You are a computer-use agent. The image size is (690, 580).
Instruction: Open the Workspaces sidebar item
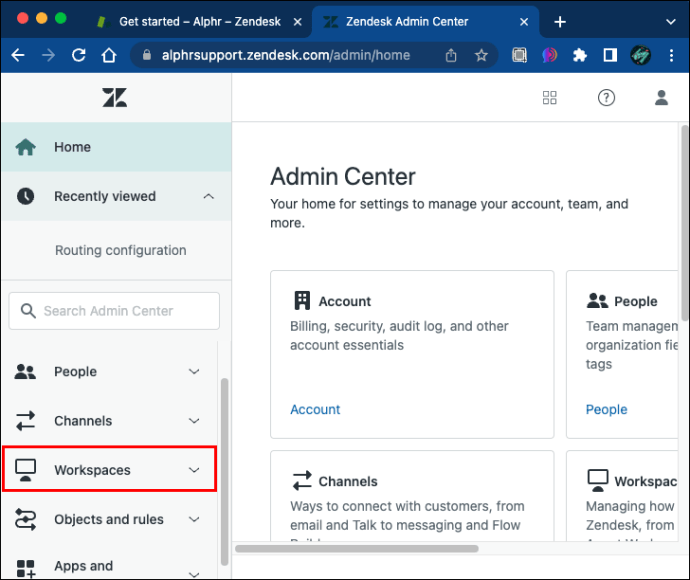pyautogui.click(x=109, y=469)
